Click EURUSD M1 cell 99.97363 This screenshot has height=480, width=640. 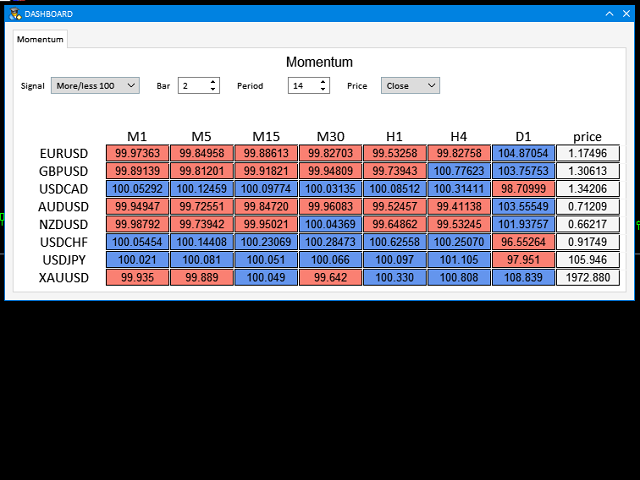click(x=137, y=153)
